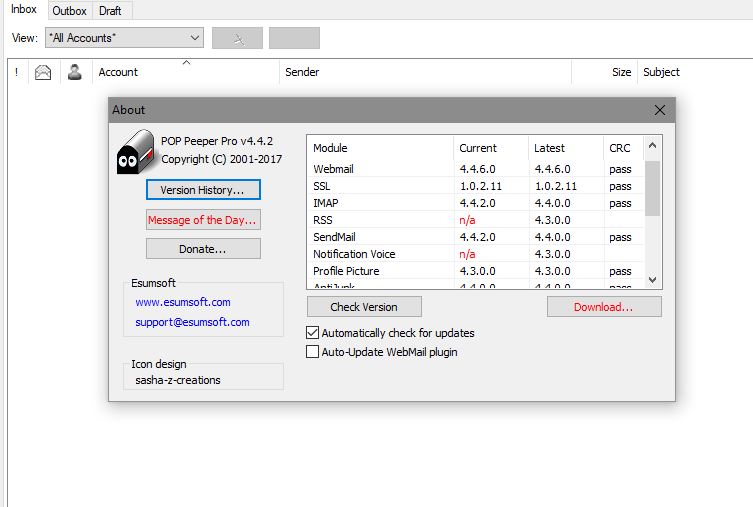This screenshot has height=507, width=753.
Task: Select the RSS module row
Action: pos(475,220)
